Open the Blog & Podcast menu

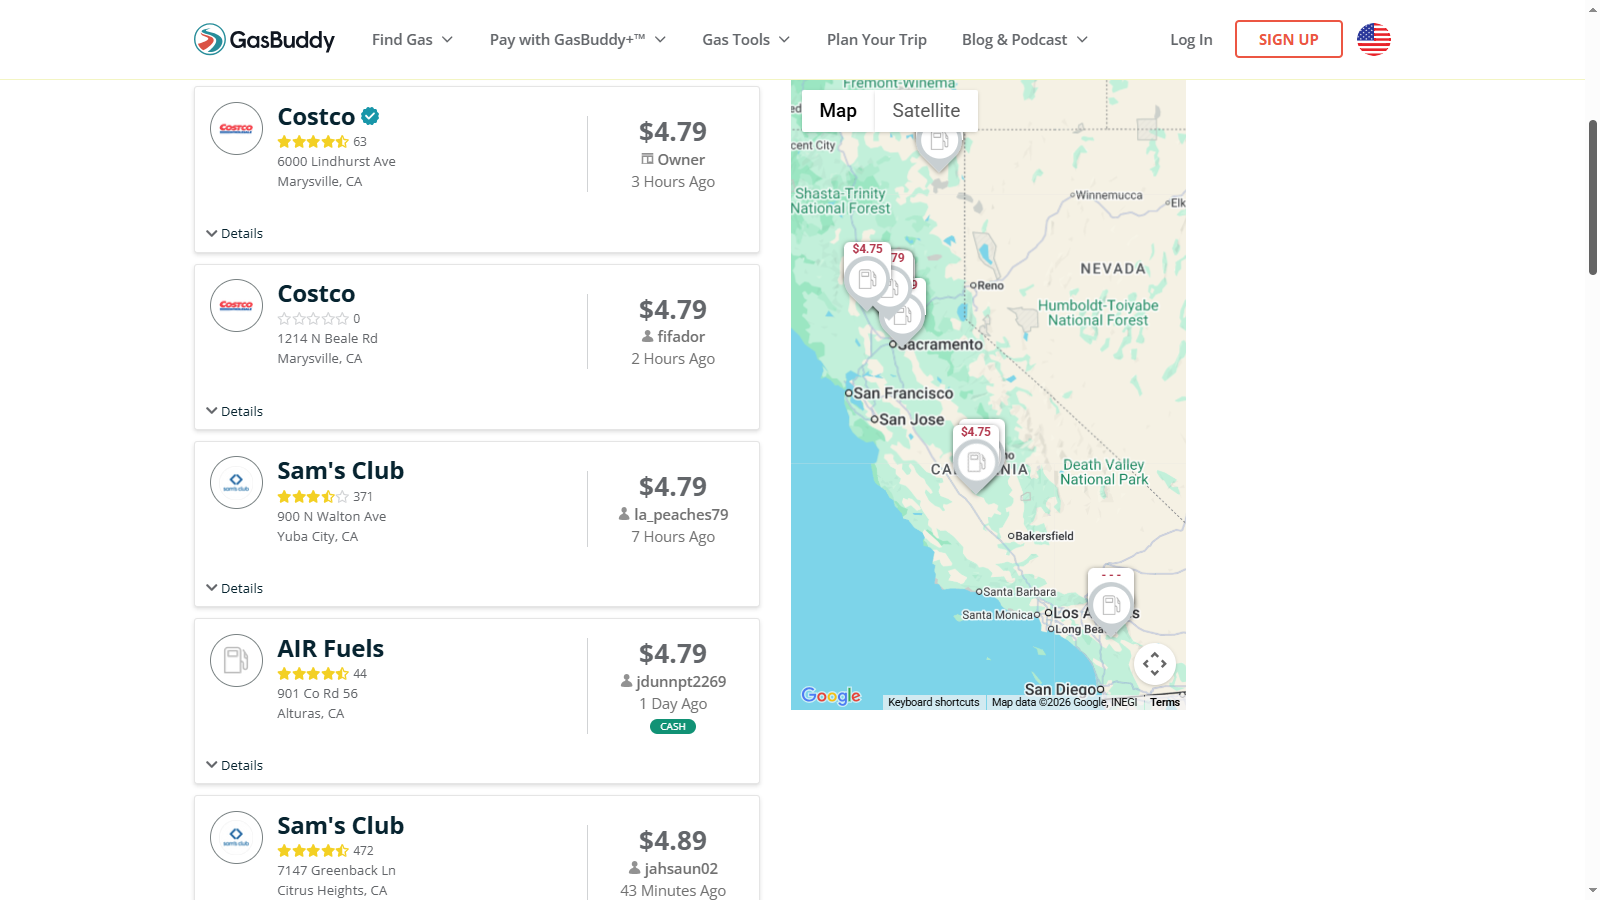click(1025, 40)
